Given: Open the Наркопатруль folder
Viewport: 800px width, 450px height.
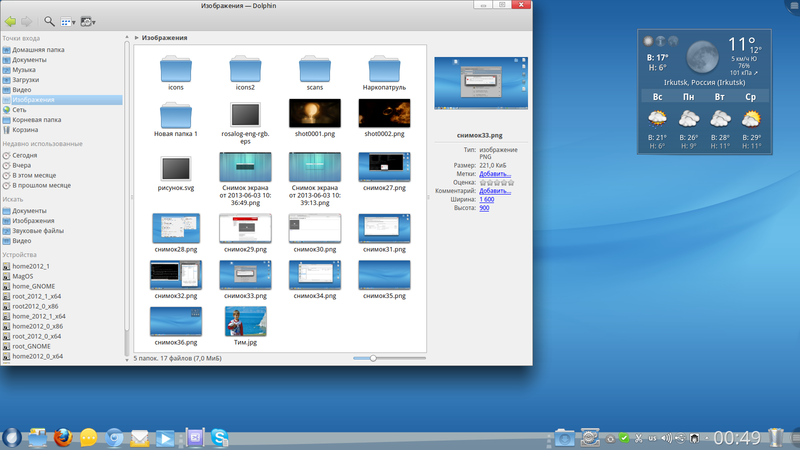Looking at the screenshot, I should 384,71.
